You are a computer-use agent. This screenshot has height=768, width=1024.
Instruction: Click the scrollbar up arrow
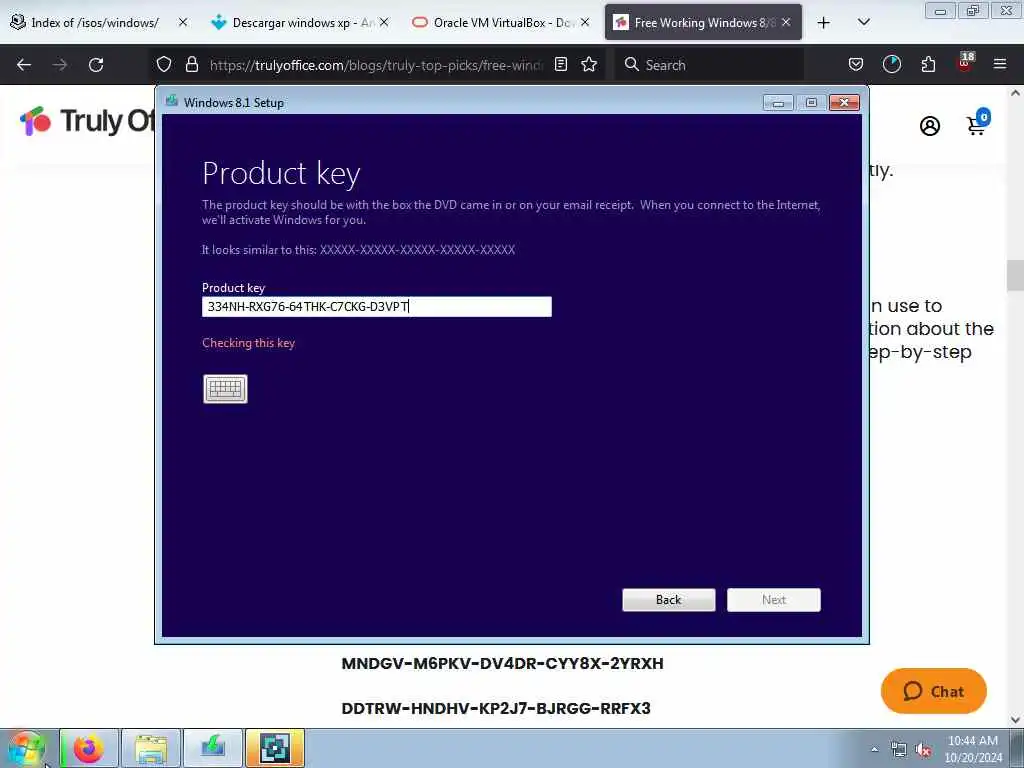point(1015,93)
